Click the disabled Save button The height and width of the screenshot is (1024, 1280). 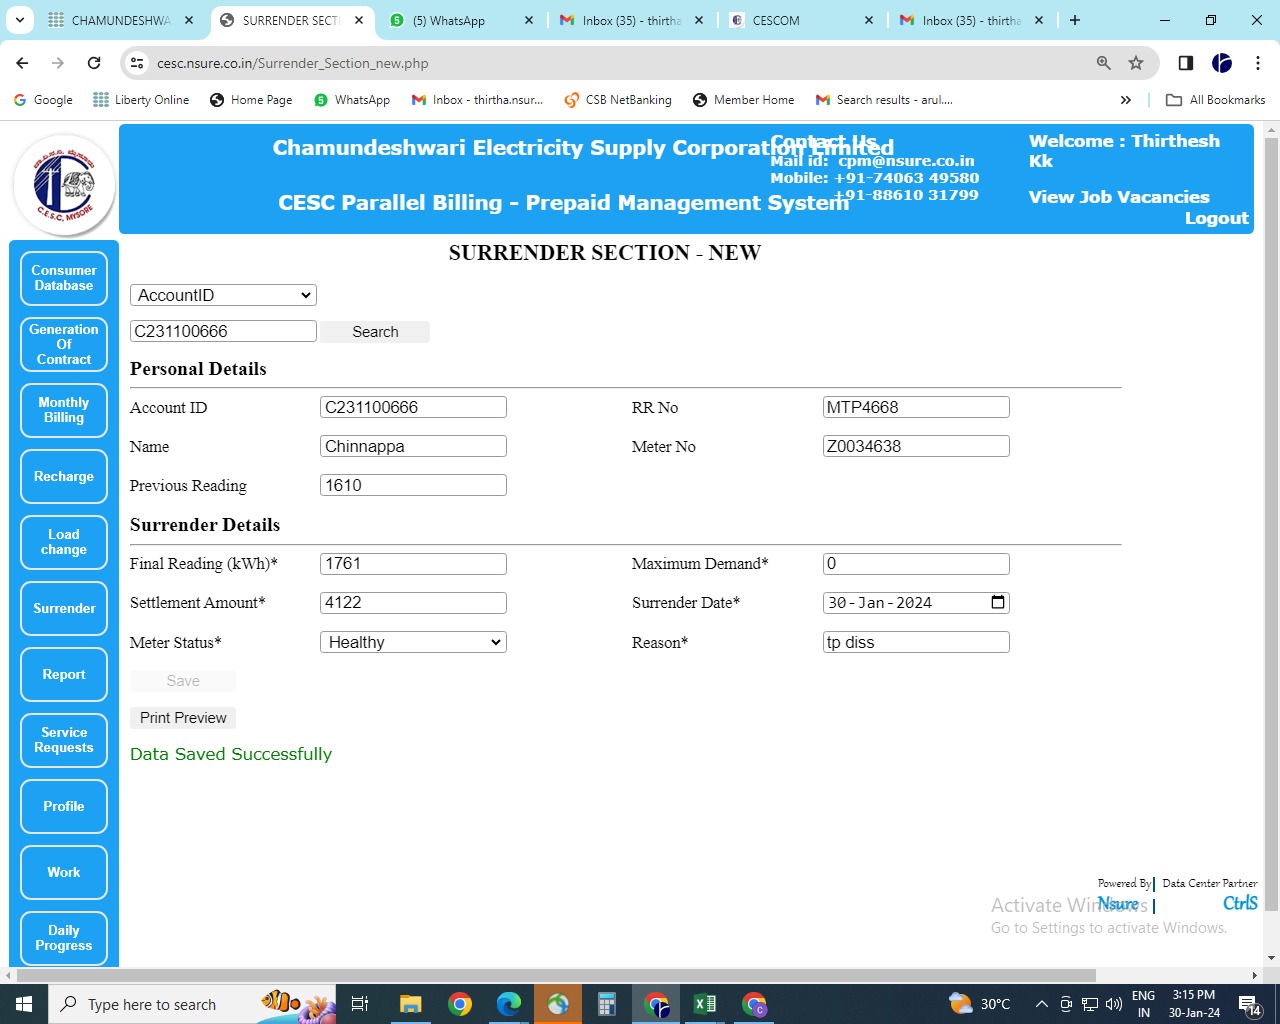(x=183, y=681)
